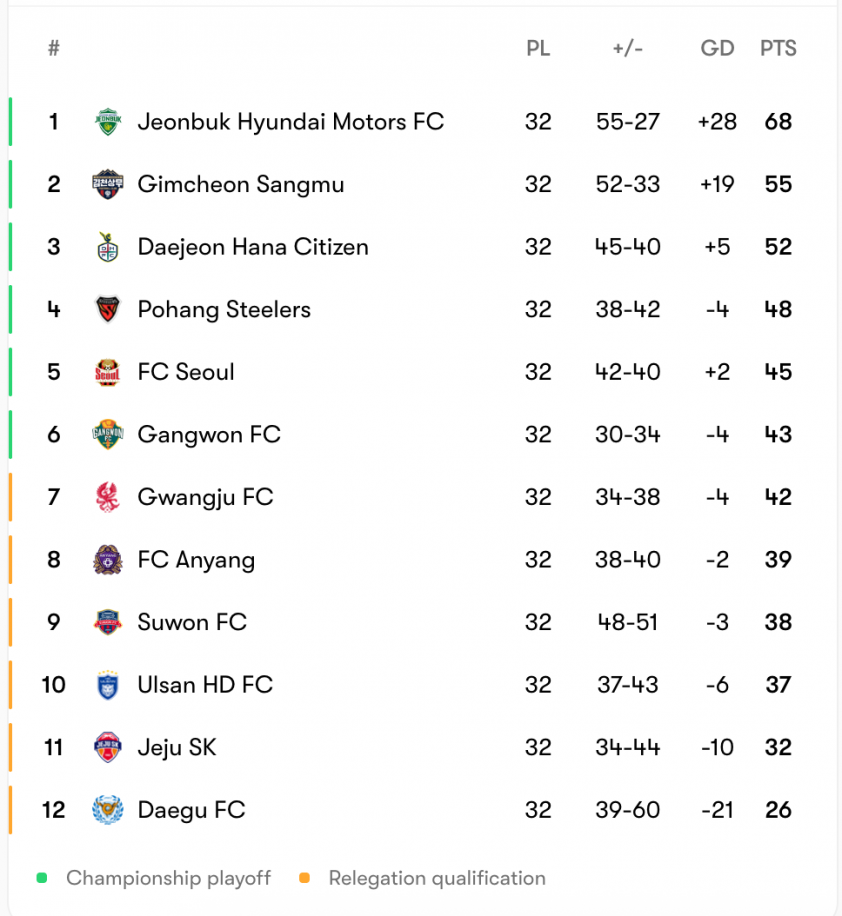Click the Gwangju FC team crest
Image resolution: width=842 pixels, height=916 pixels.
tap(108, 497)
